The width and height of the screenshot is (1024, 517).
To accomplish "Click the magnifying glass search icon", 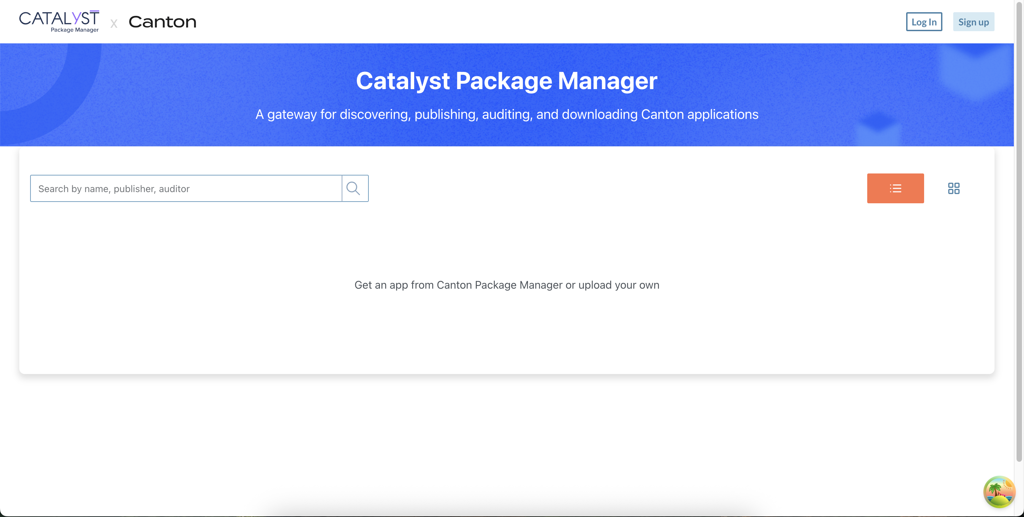I will coord(354,188).
